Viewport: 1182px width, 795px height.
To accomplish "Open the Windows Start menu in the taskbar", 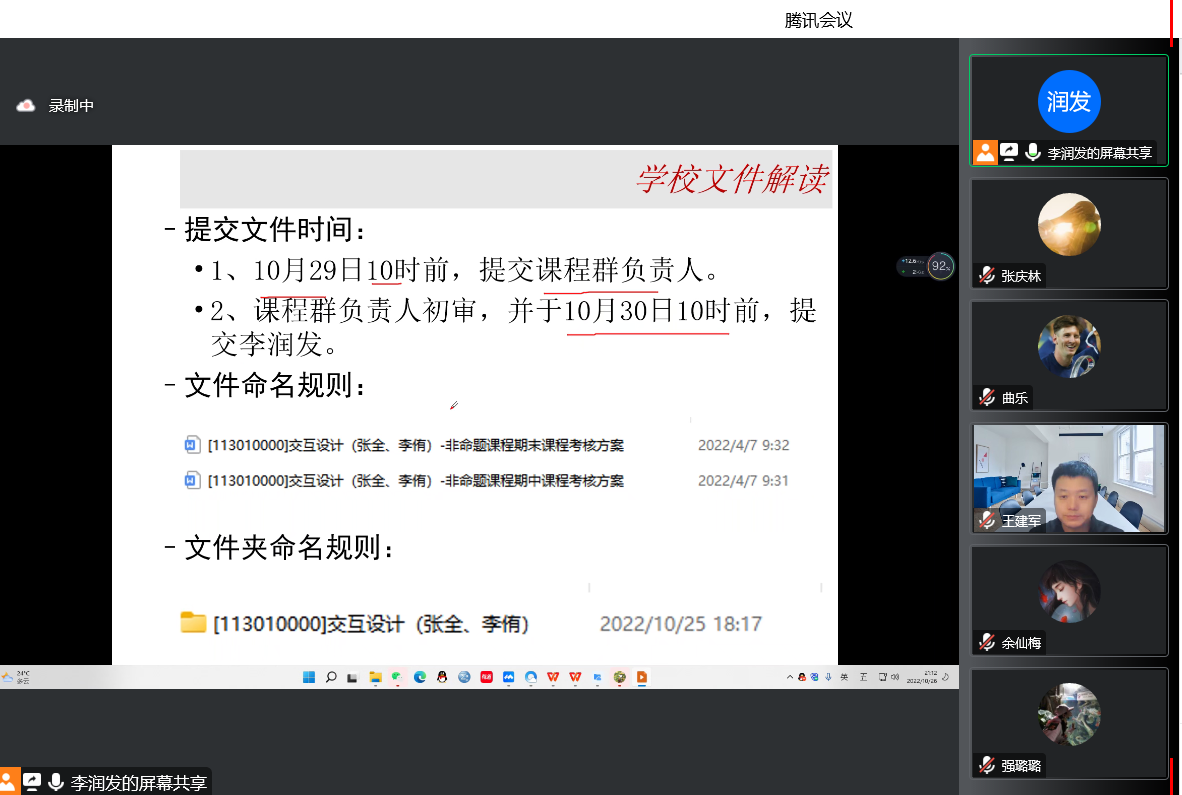I will click(309, 677).
